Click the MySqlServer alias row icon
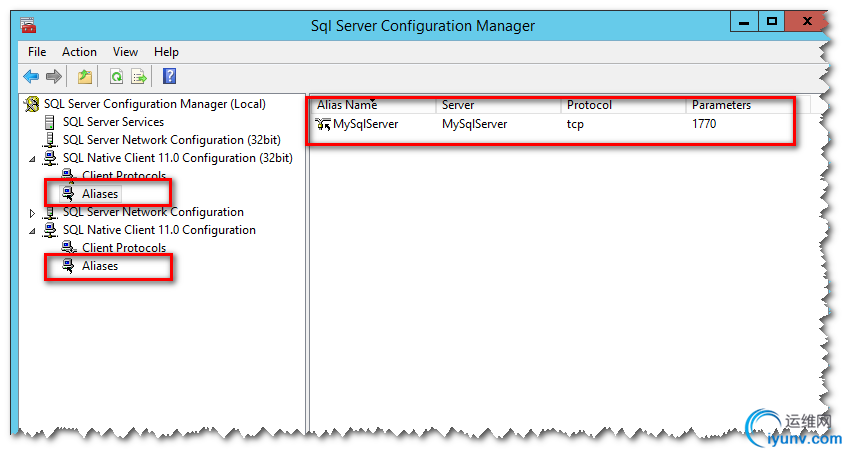The width and height of the screenshot is (848, 455). (323, 124)
